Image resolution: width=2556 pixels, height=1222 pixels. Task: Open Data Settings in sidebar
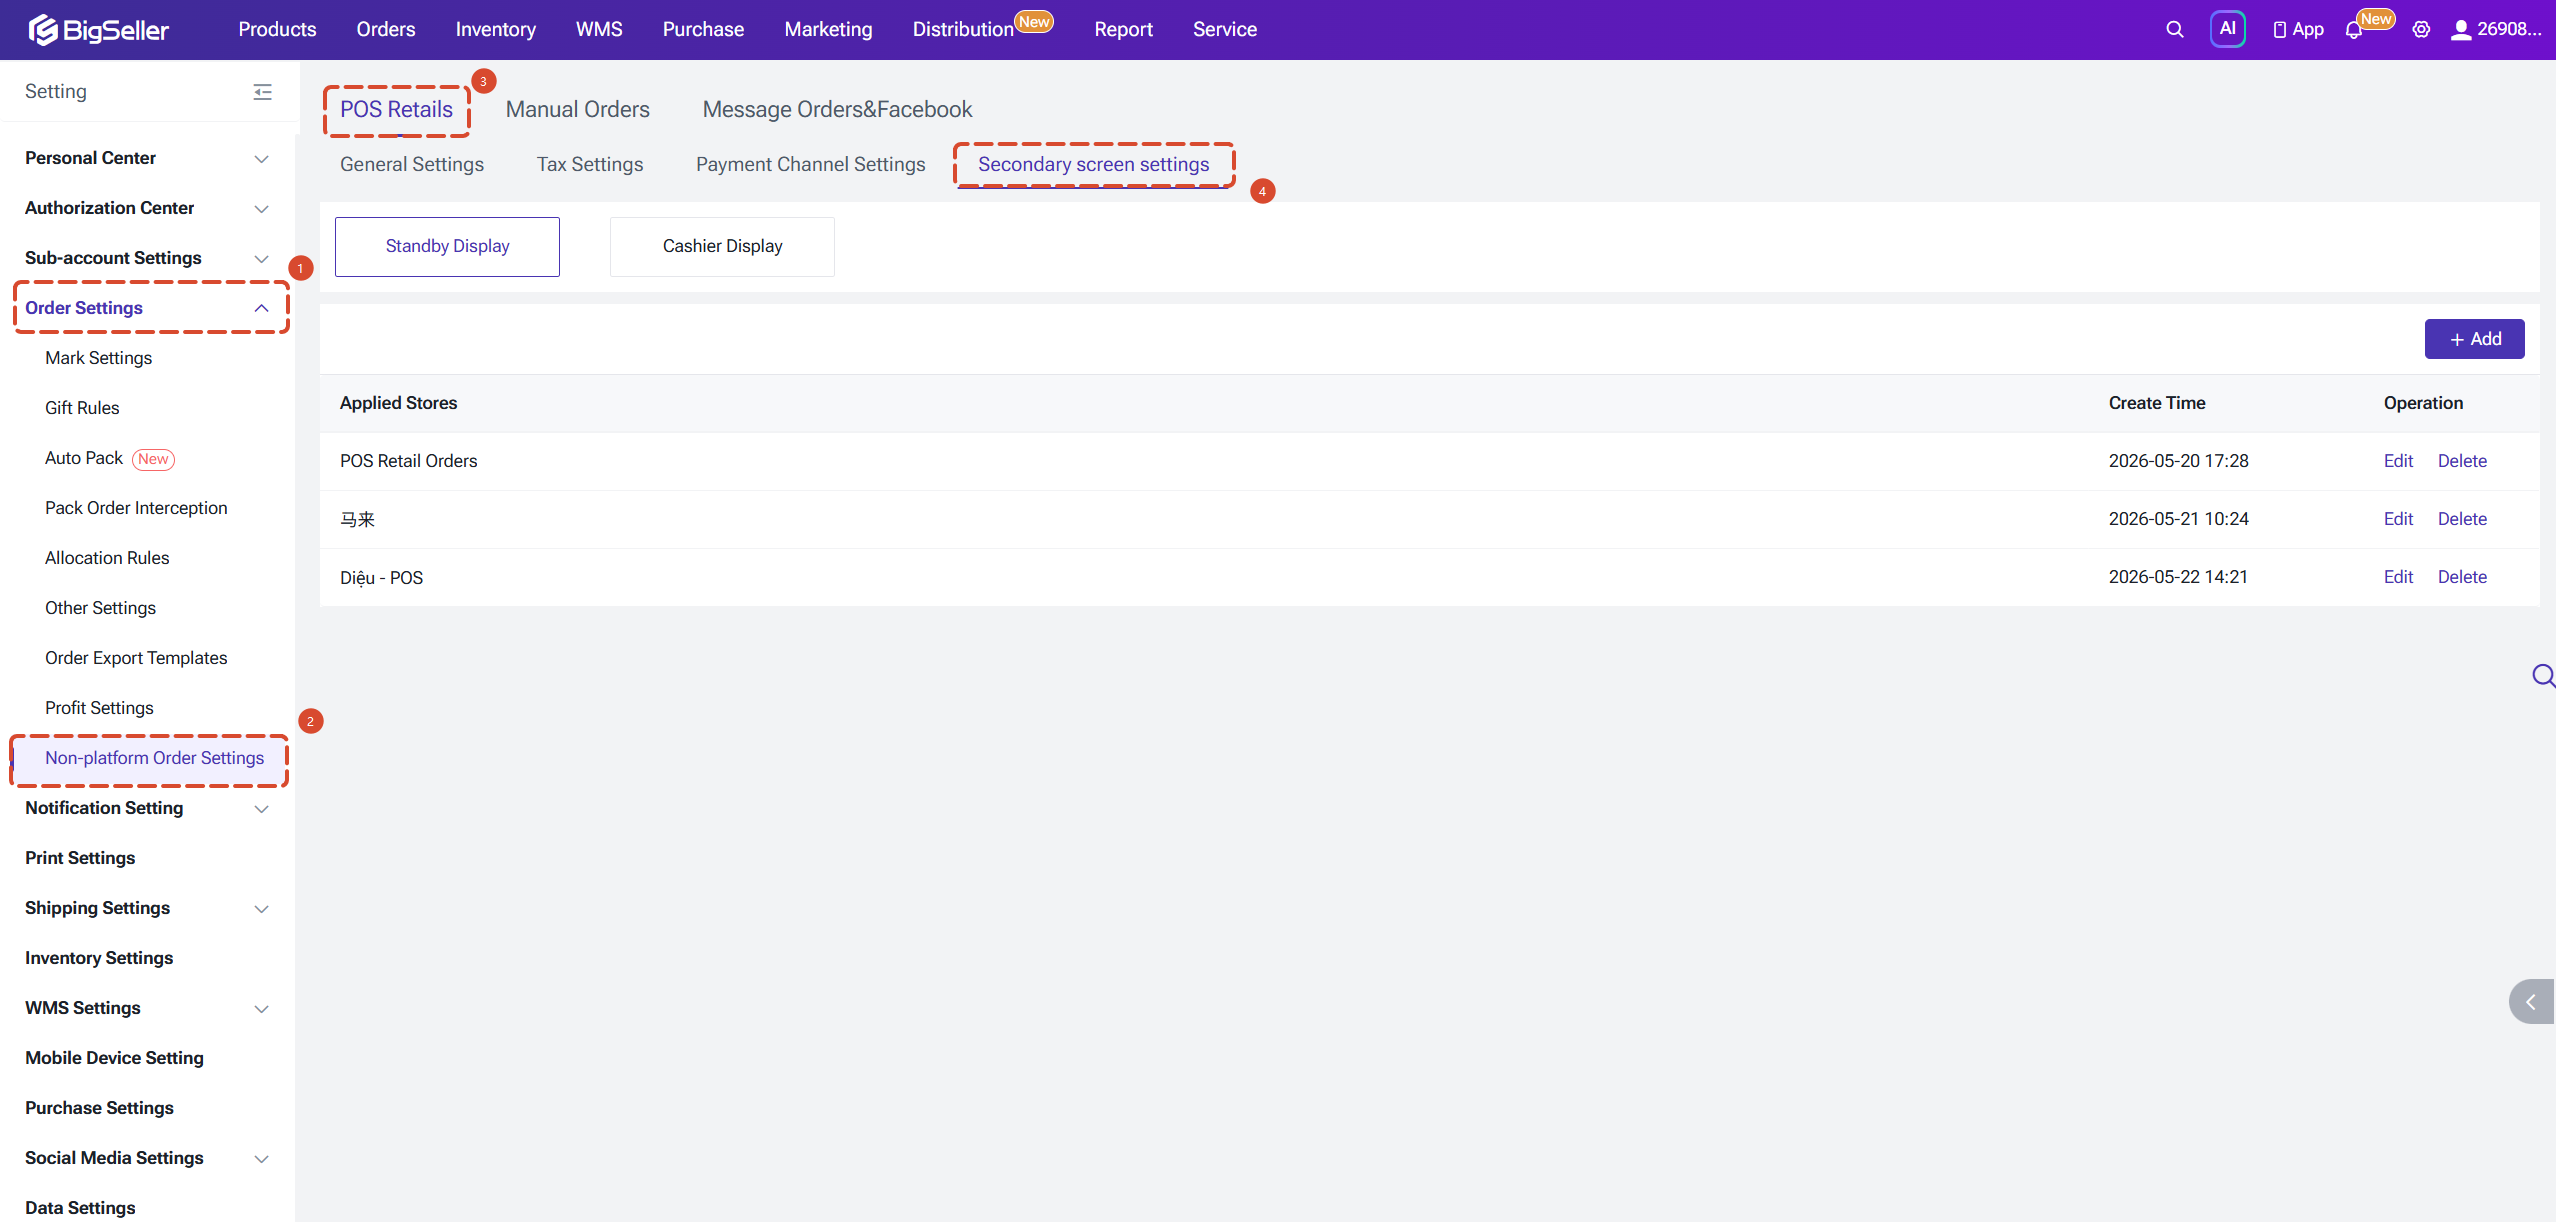coord(80,1208)
